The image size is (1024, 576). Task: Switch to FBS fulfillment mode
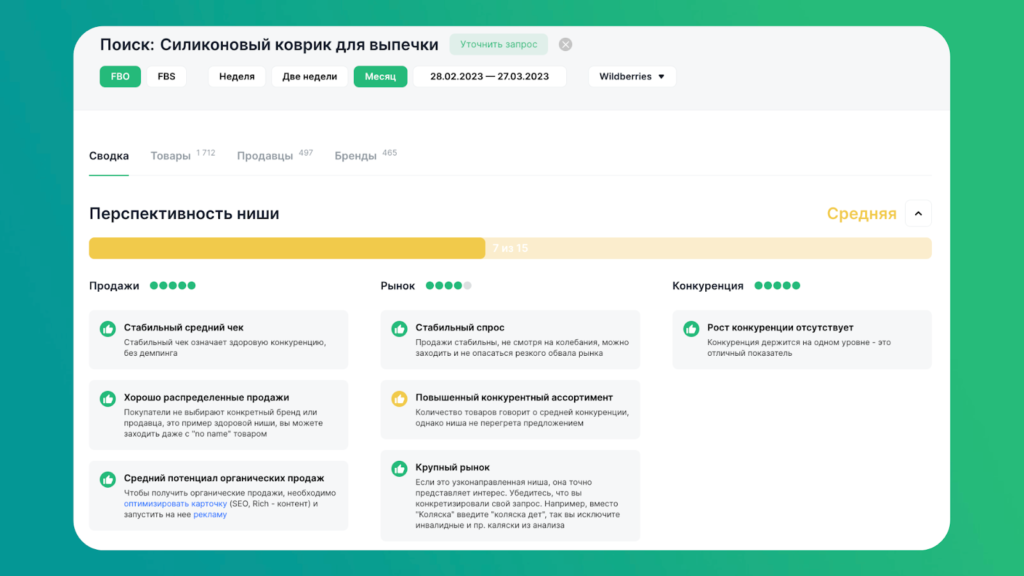pos(166,77)
